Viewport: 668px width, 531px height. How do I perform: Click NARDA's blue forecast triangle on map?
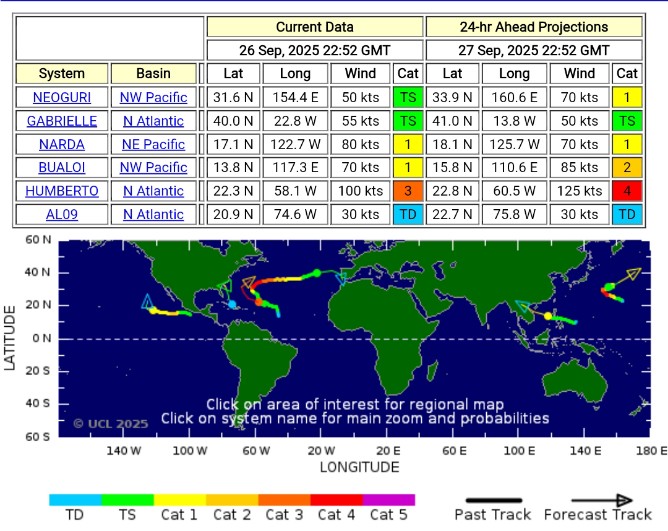click(147, 301)
